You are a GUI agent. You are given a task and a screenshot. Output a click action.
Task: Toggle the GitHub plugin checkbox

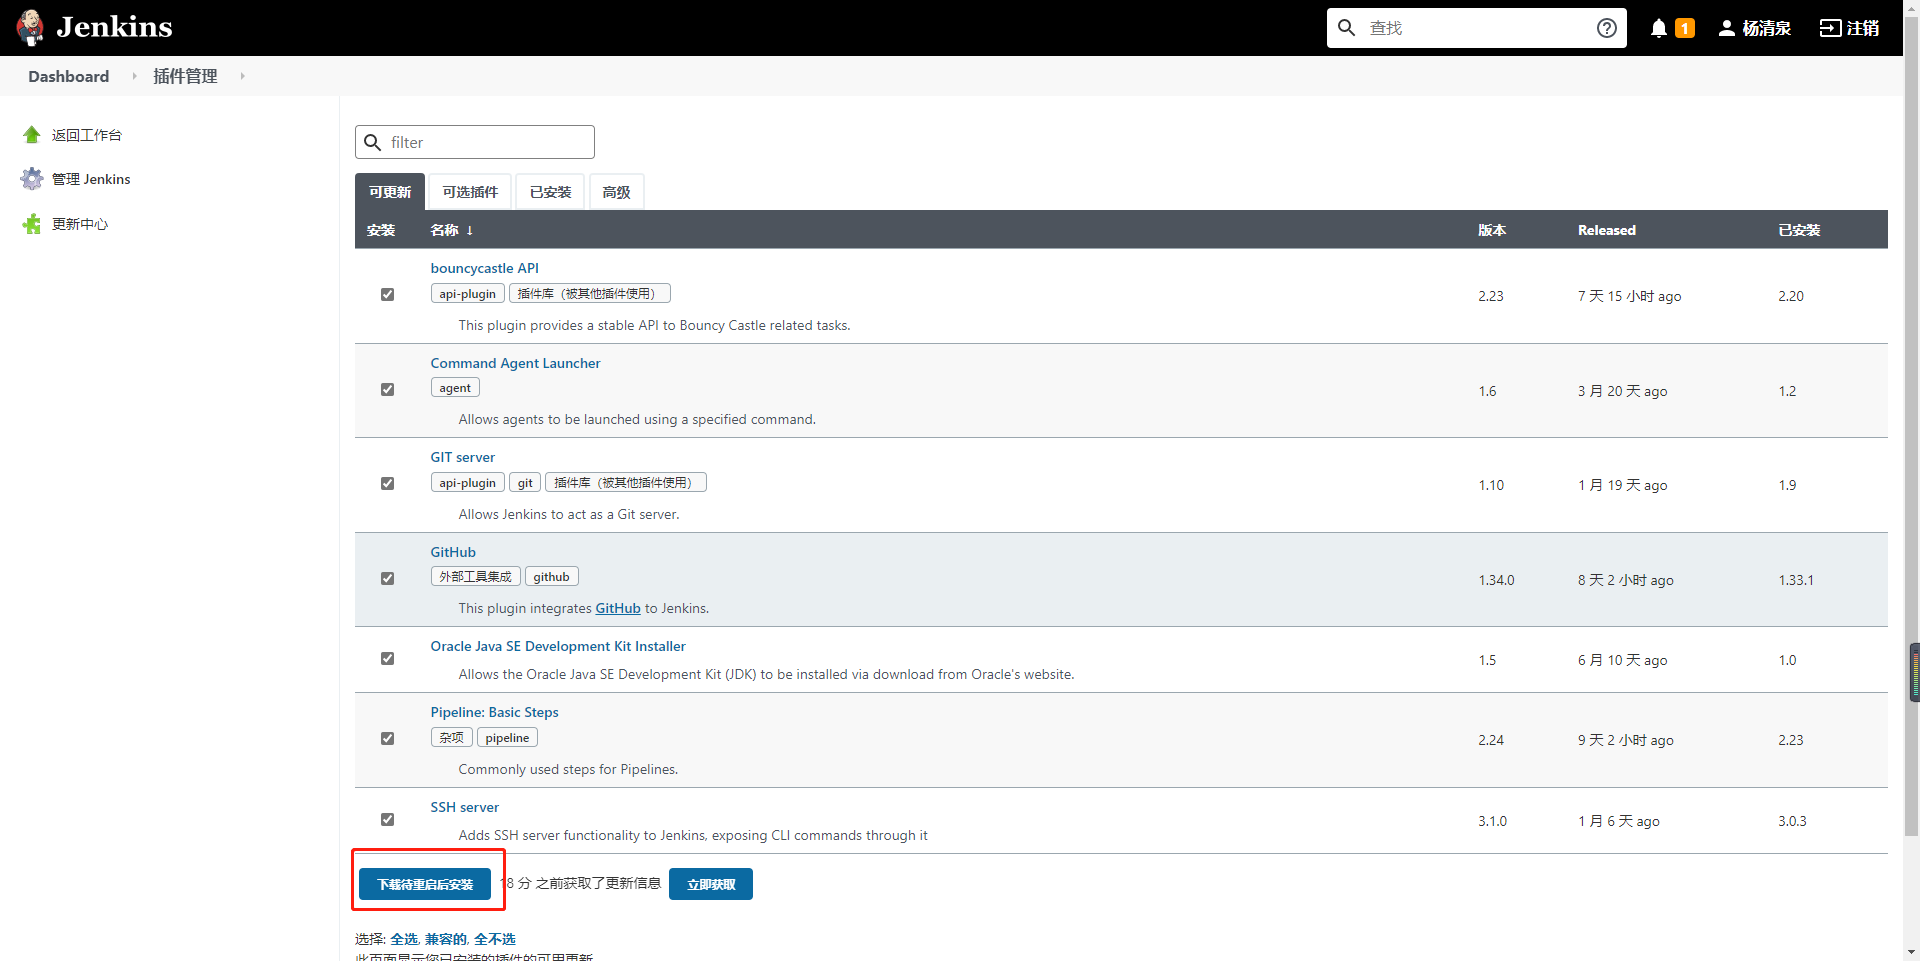tap(387, 579)
